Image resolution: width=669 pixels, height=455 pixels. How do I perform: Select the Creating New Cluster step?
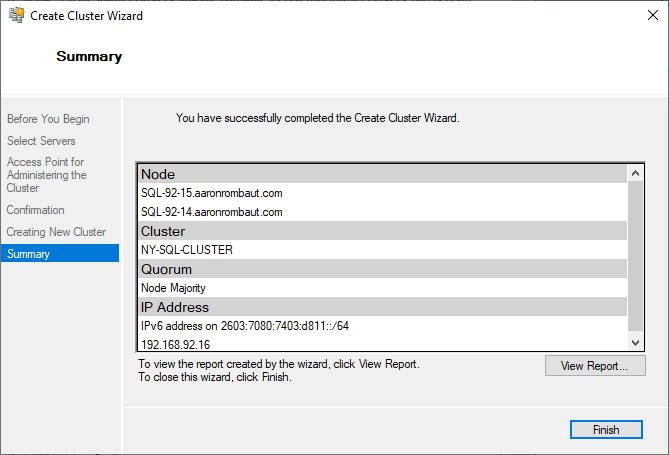[x=56, y=232]
